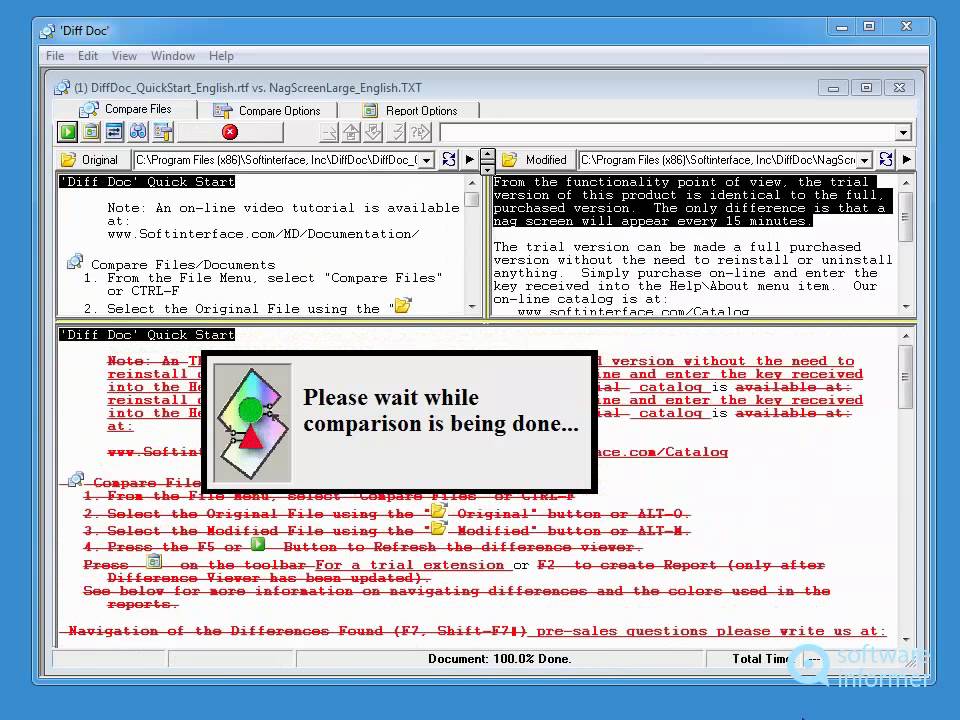Click the difference viewer scrollbar thumb
Viewport: 960px width, 720px height.
[905, 377]
